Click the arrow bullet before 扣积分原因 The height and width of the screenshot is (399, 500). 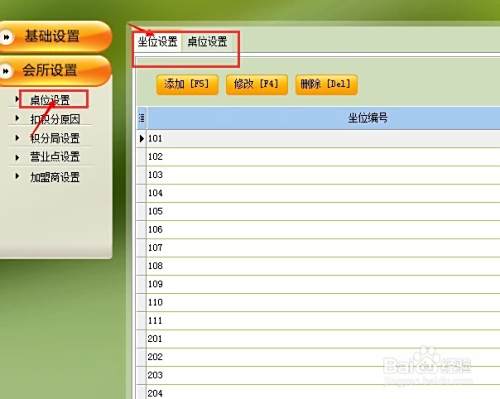pyautogui.click(x=17, y=118)
